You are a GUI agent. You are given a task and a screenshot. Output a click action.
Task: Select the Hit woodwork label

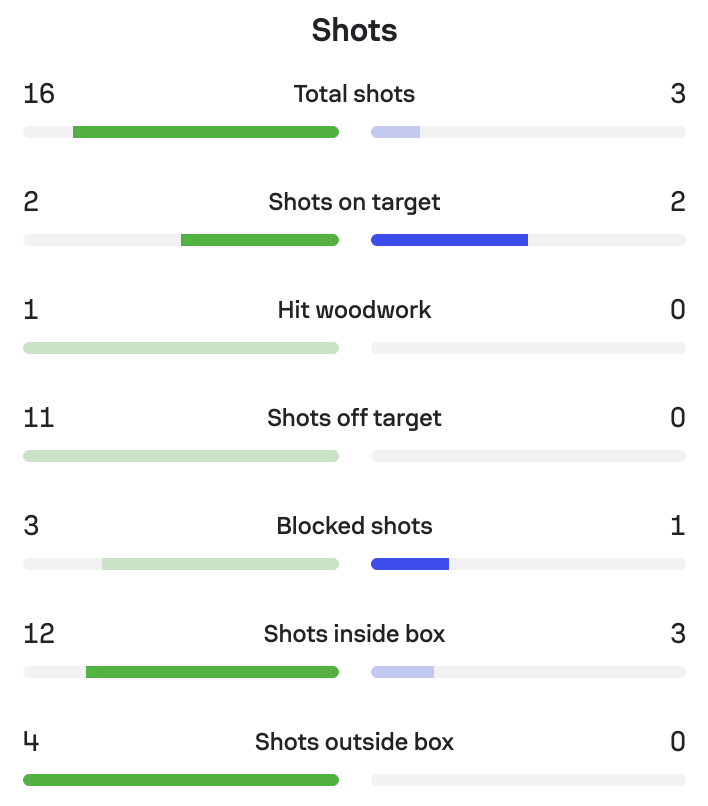pyautogui.click(x=354, y=310)
